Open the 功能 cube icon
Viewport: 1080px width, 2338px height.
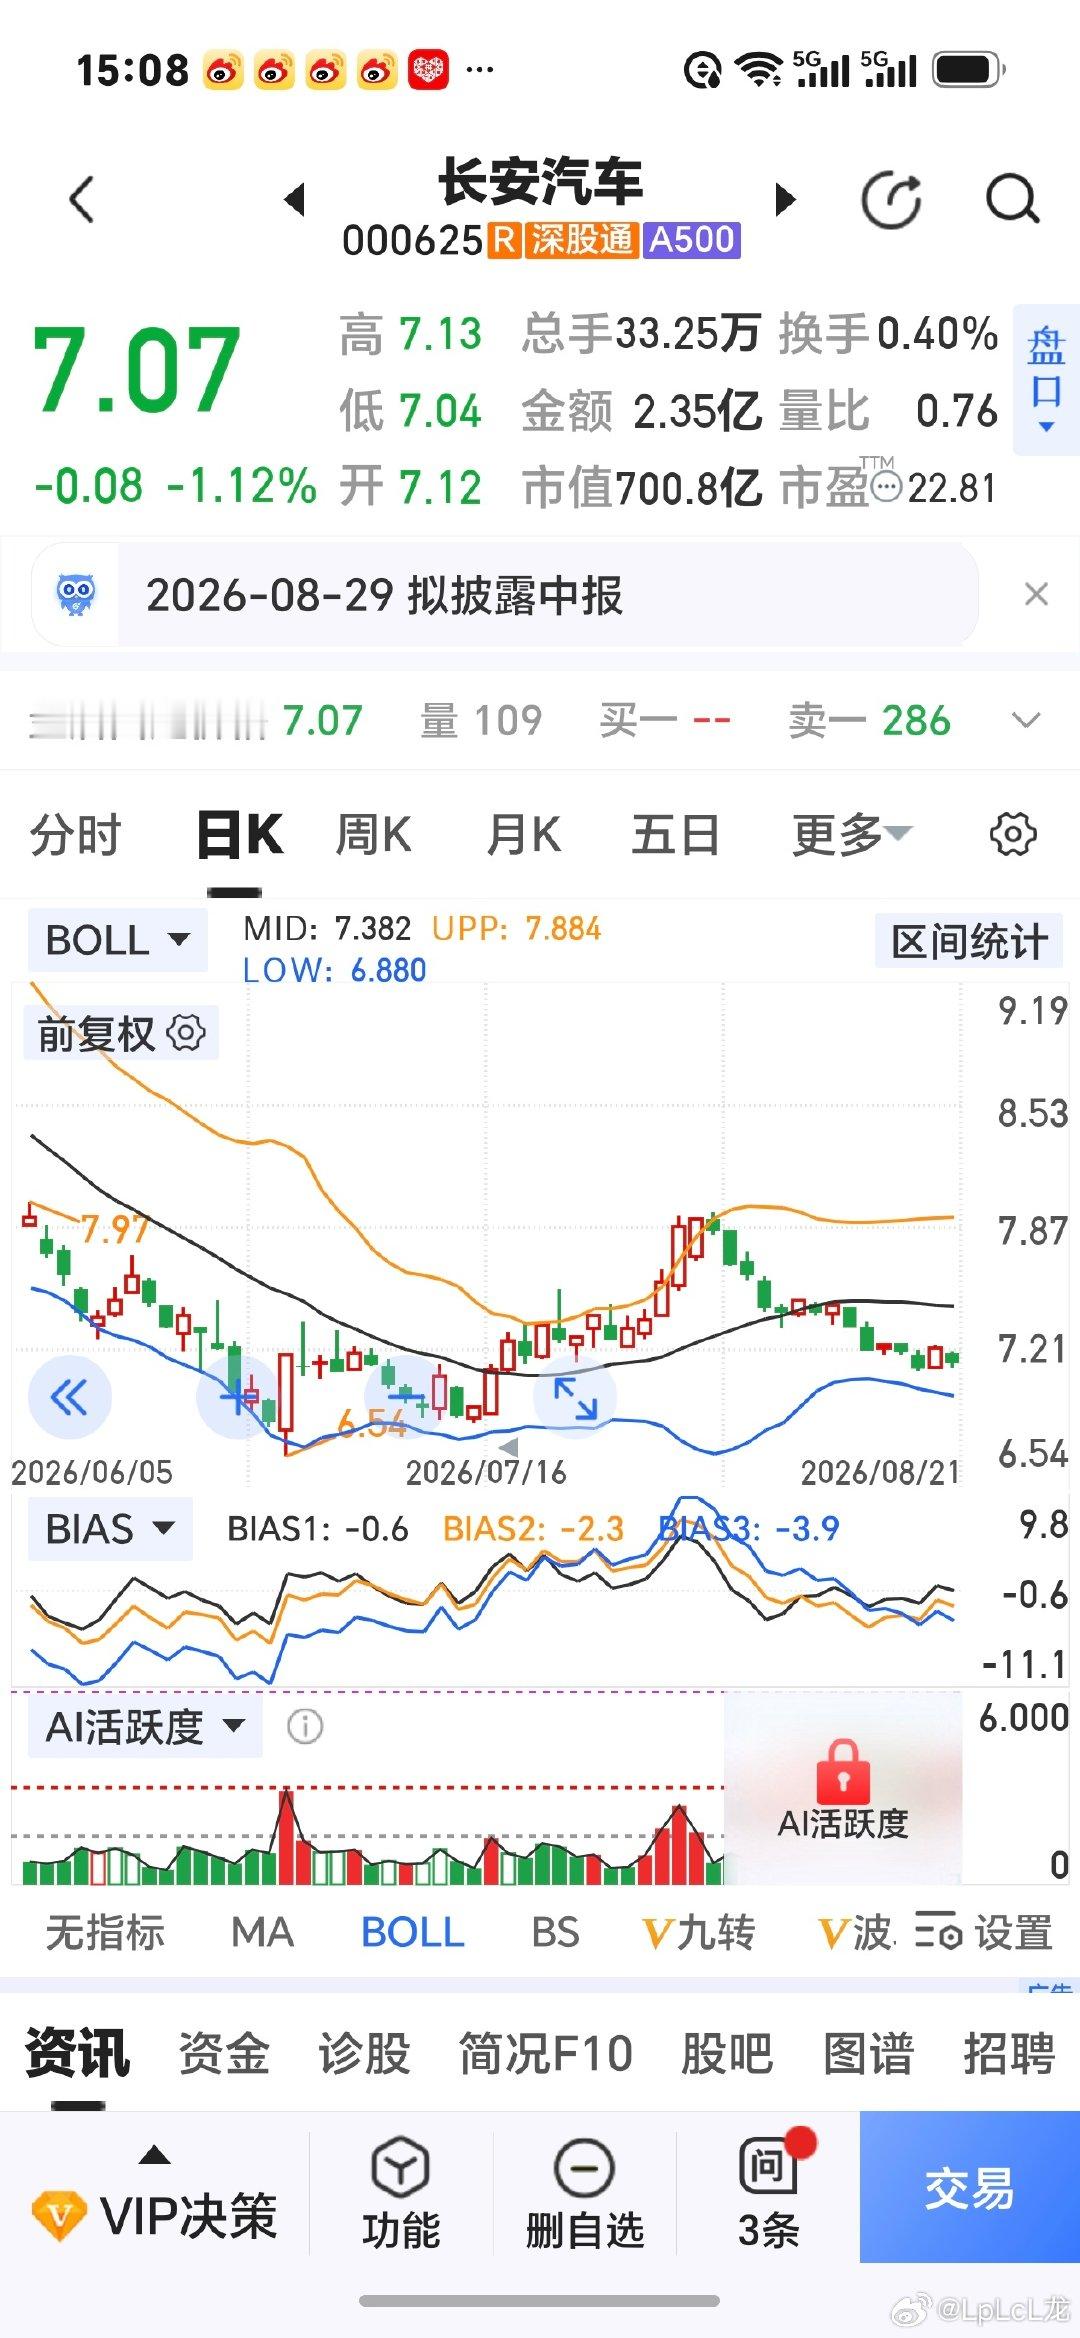click(400, 2169)
